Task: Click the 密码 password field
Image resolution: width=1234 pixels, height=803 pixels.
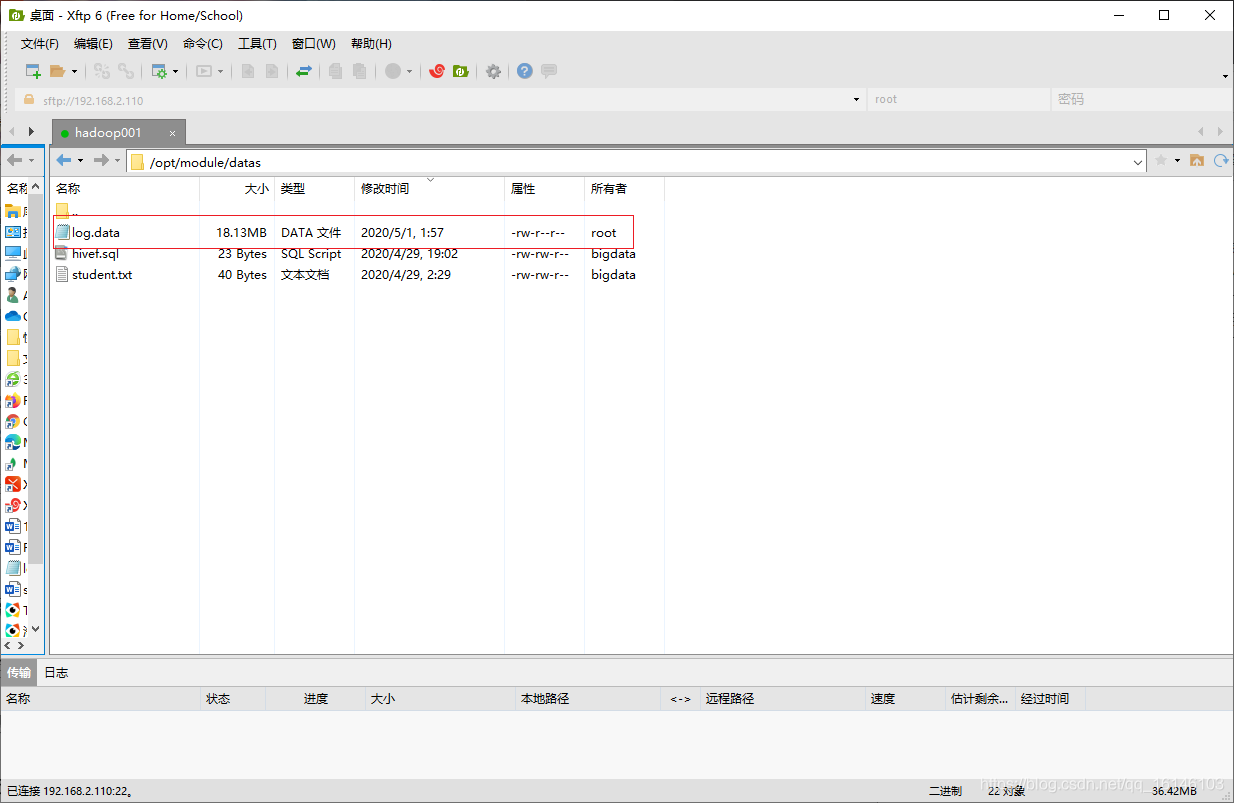Action: (1140, 100)
